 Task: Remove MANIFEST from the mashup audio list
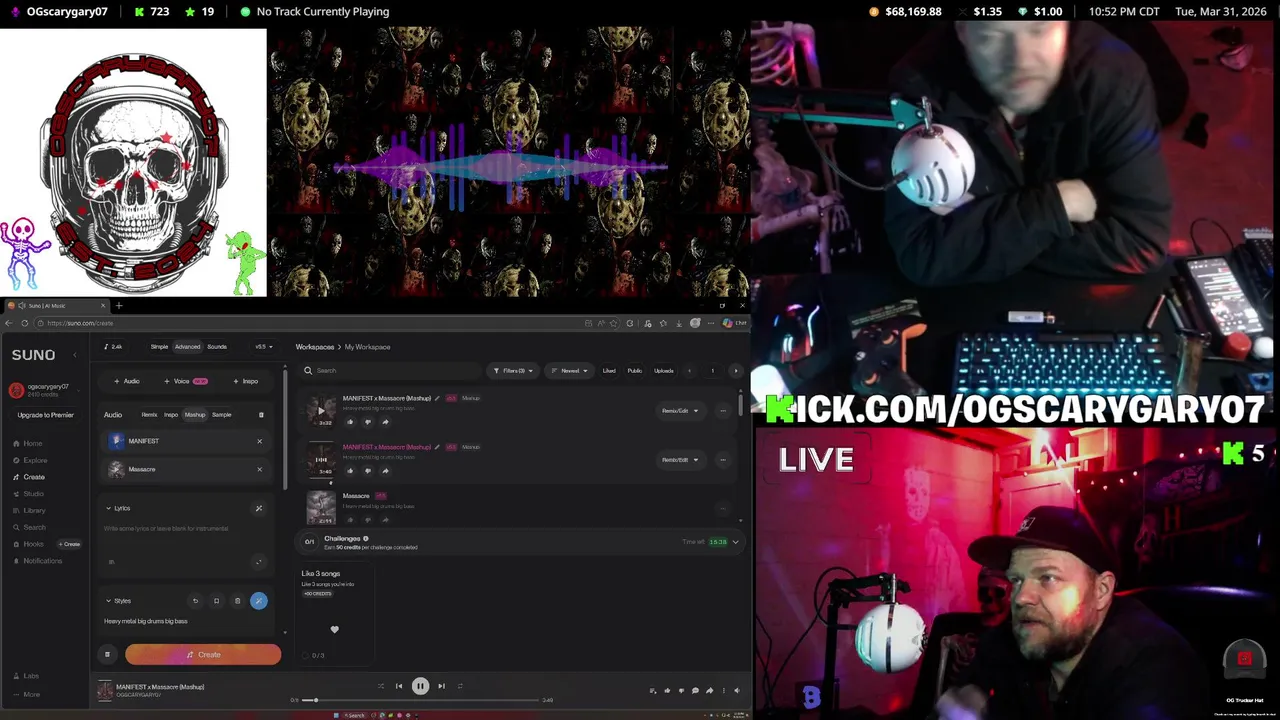(x=259, y=441)
